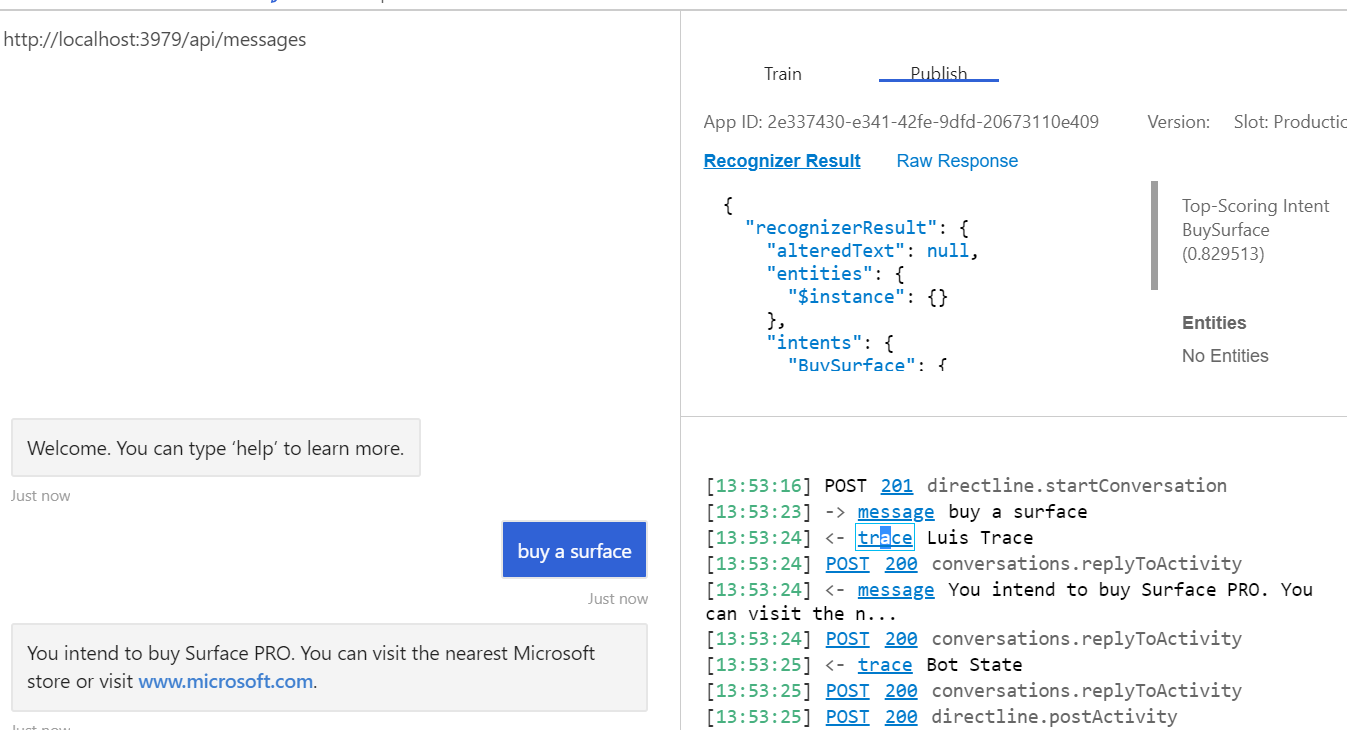The image size is (1347, 730).
Task: Click the 'buy a surface' chat bubble
Action: click(x=574, y=550)
